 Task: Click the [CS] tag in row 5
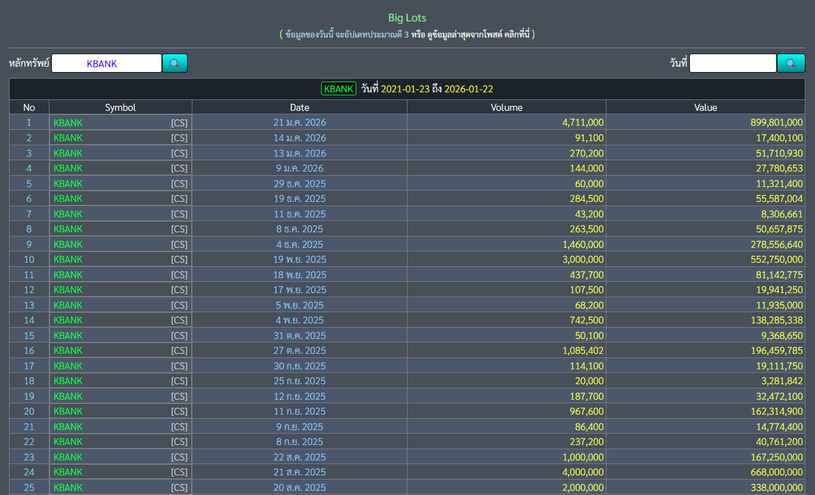[x=179, y=184]
